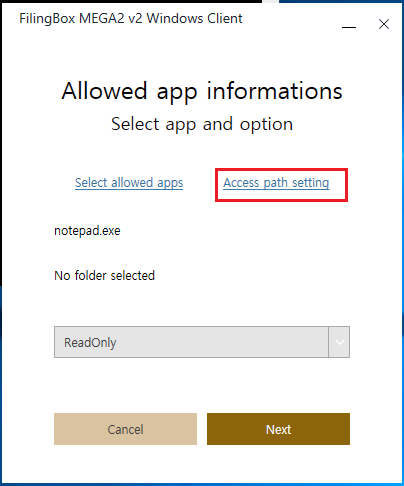Open the Access path setting link
The height and width of the screenshot is (486, 404).
coord(276,183)
